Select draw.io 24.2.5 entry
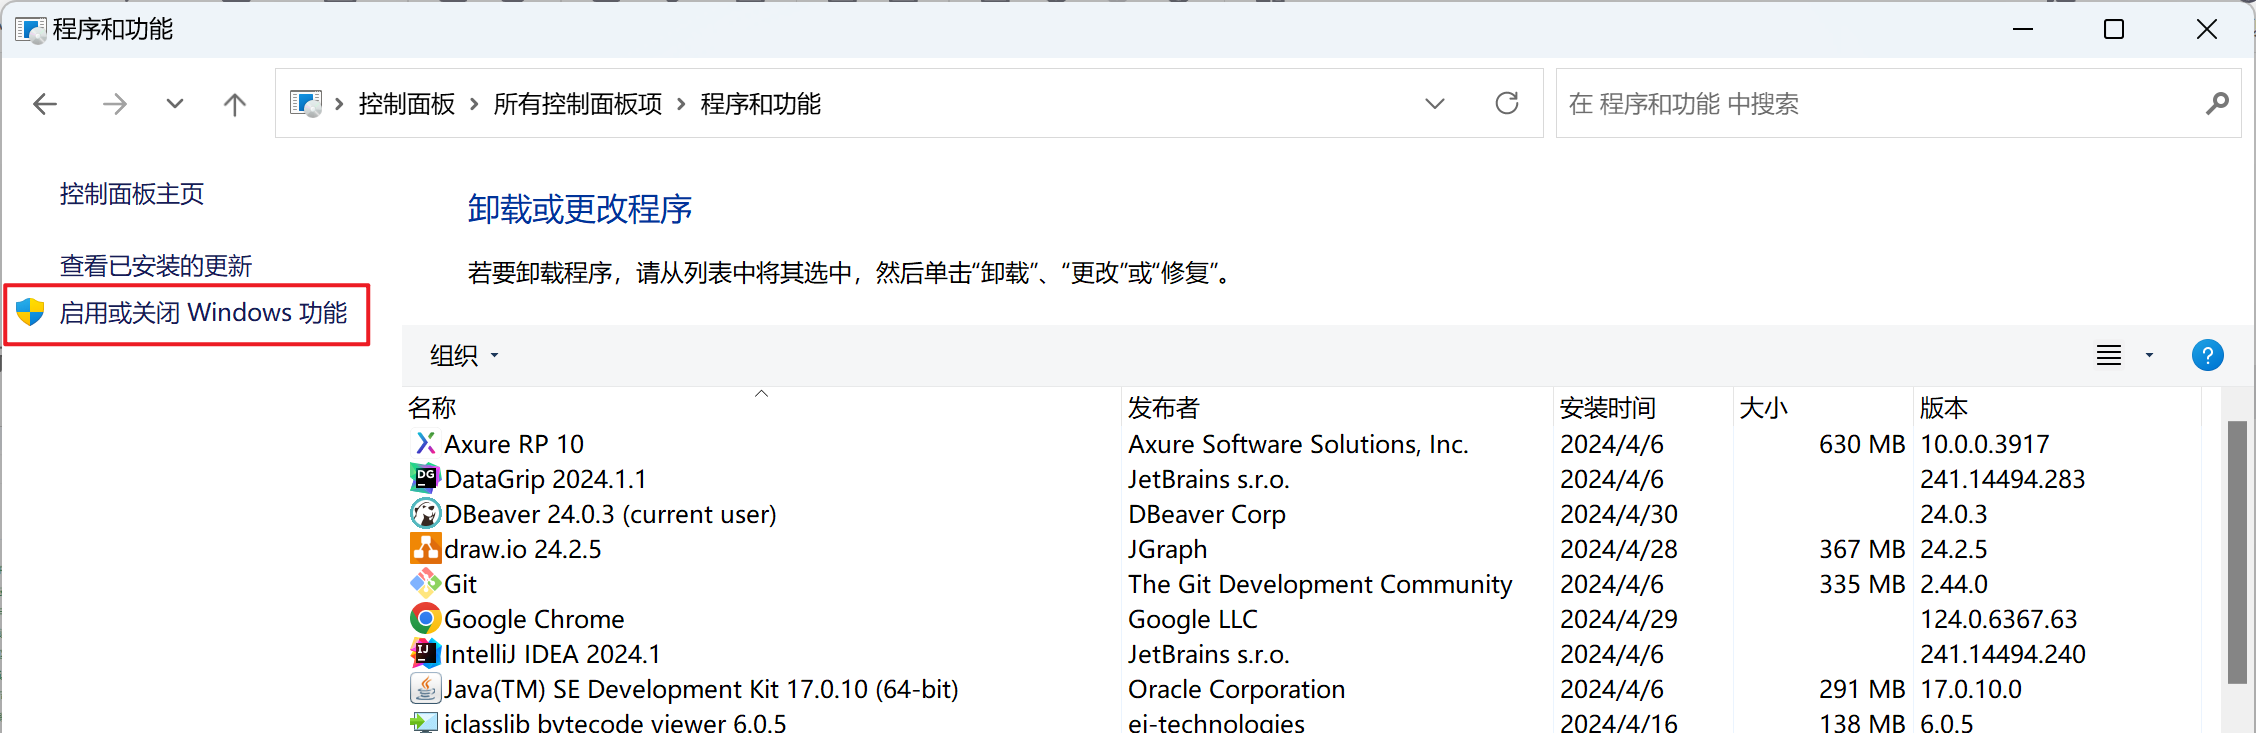This screenshot has width=2256, height=733. click(523, 549)
